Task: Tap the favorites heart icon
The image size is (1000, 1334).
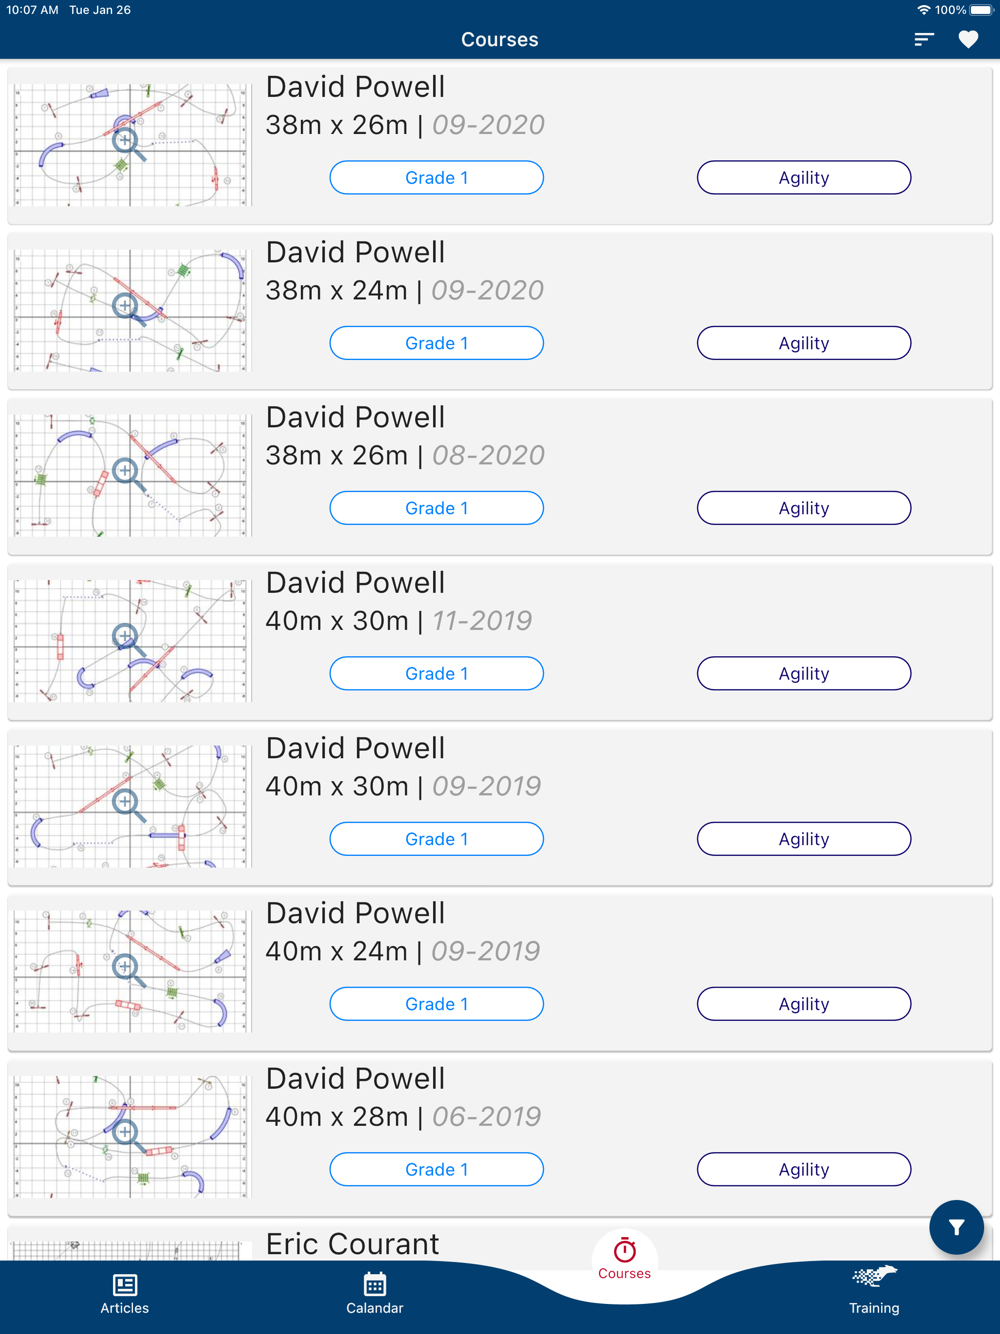Action: pyautogui.click(x=968, y=39)
